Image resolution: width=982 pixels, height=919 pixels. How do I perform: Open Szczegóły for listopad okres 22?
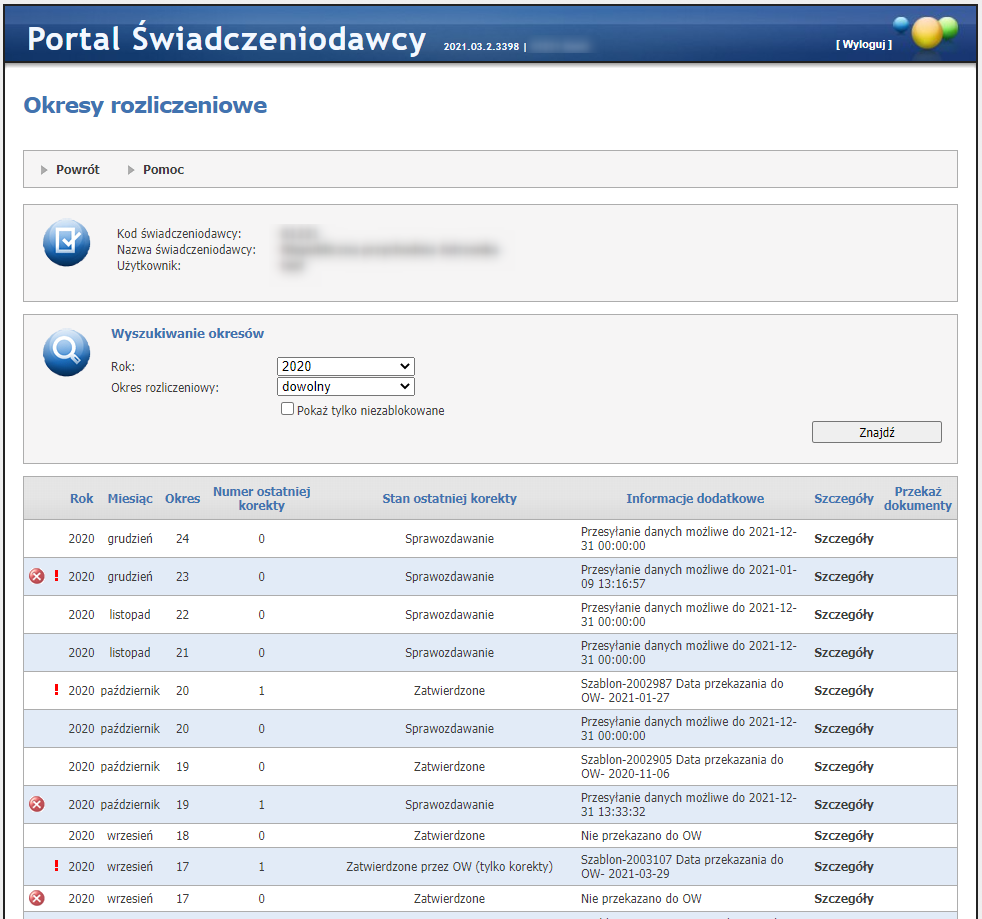tap(843, 614)
